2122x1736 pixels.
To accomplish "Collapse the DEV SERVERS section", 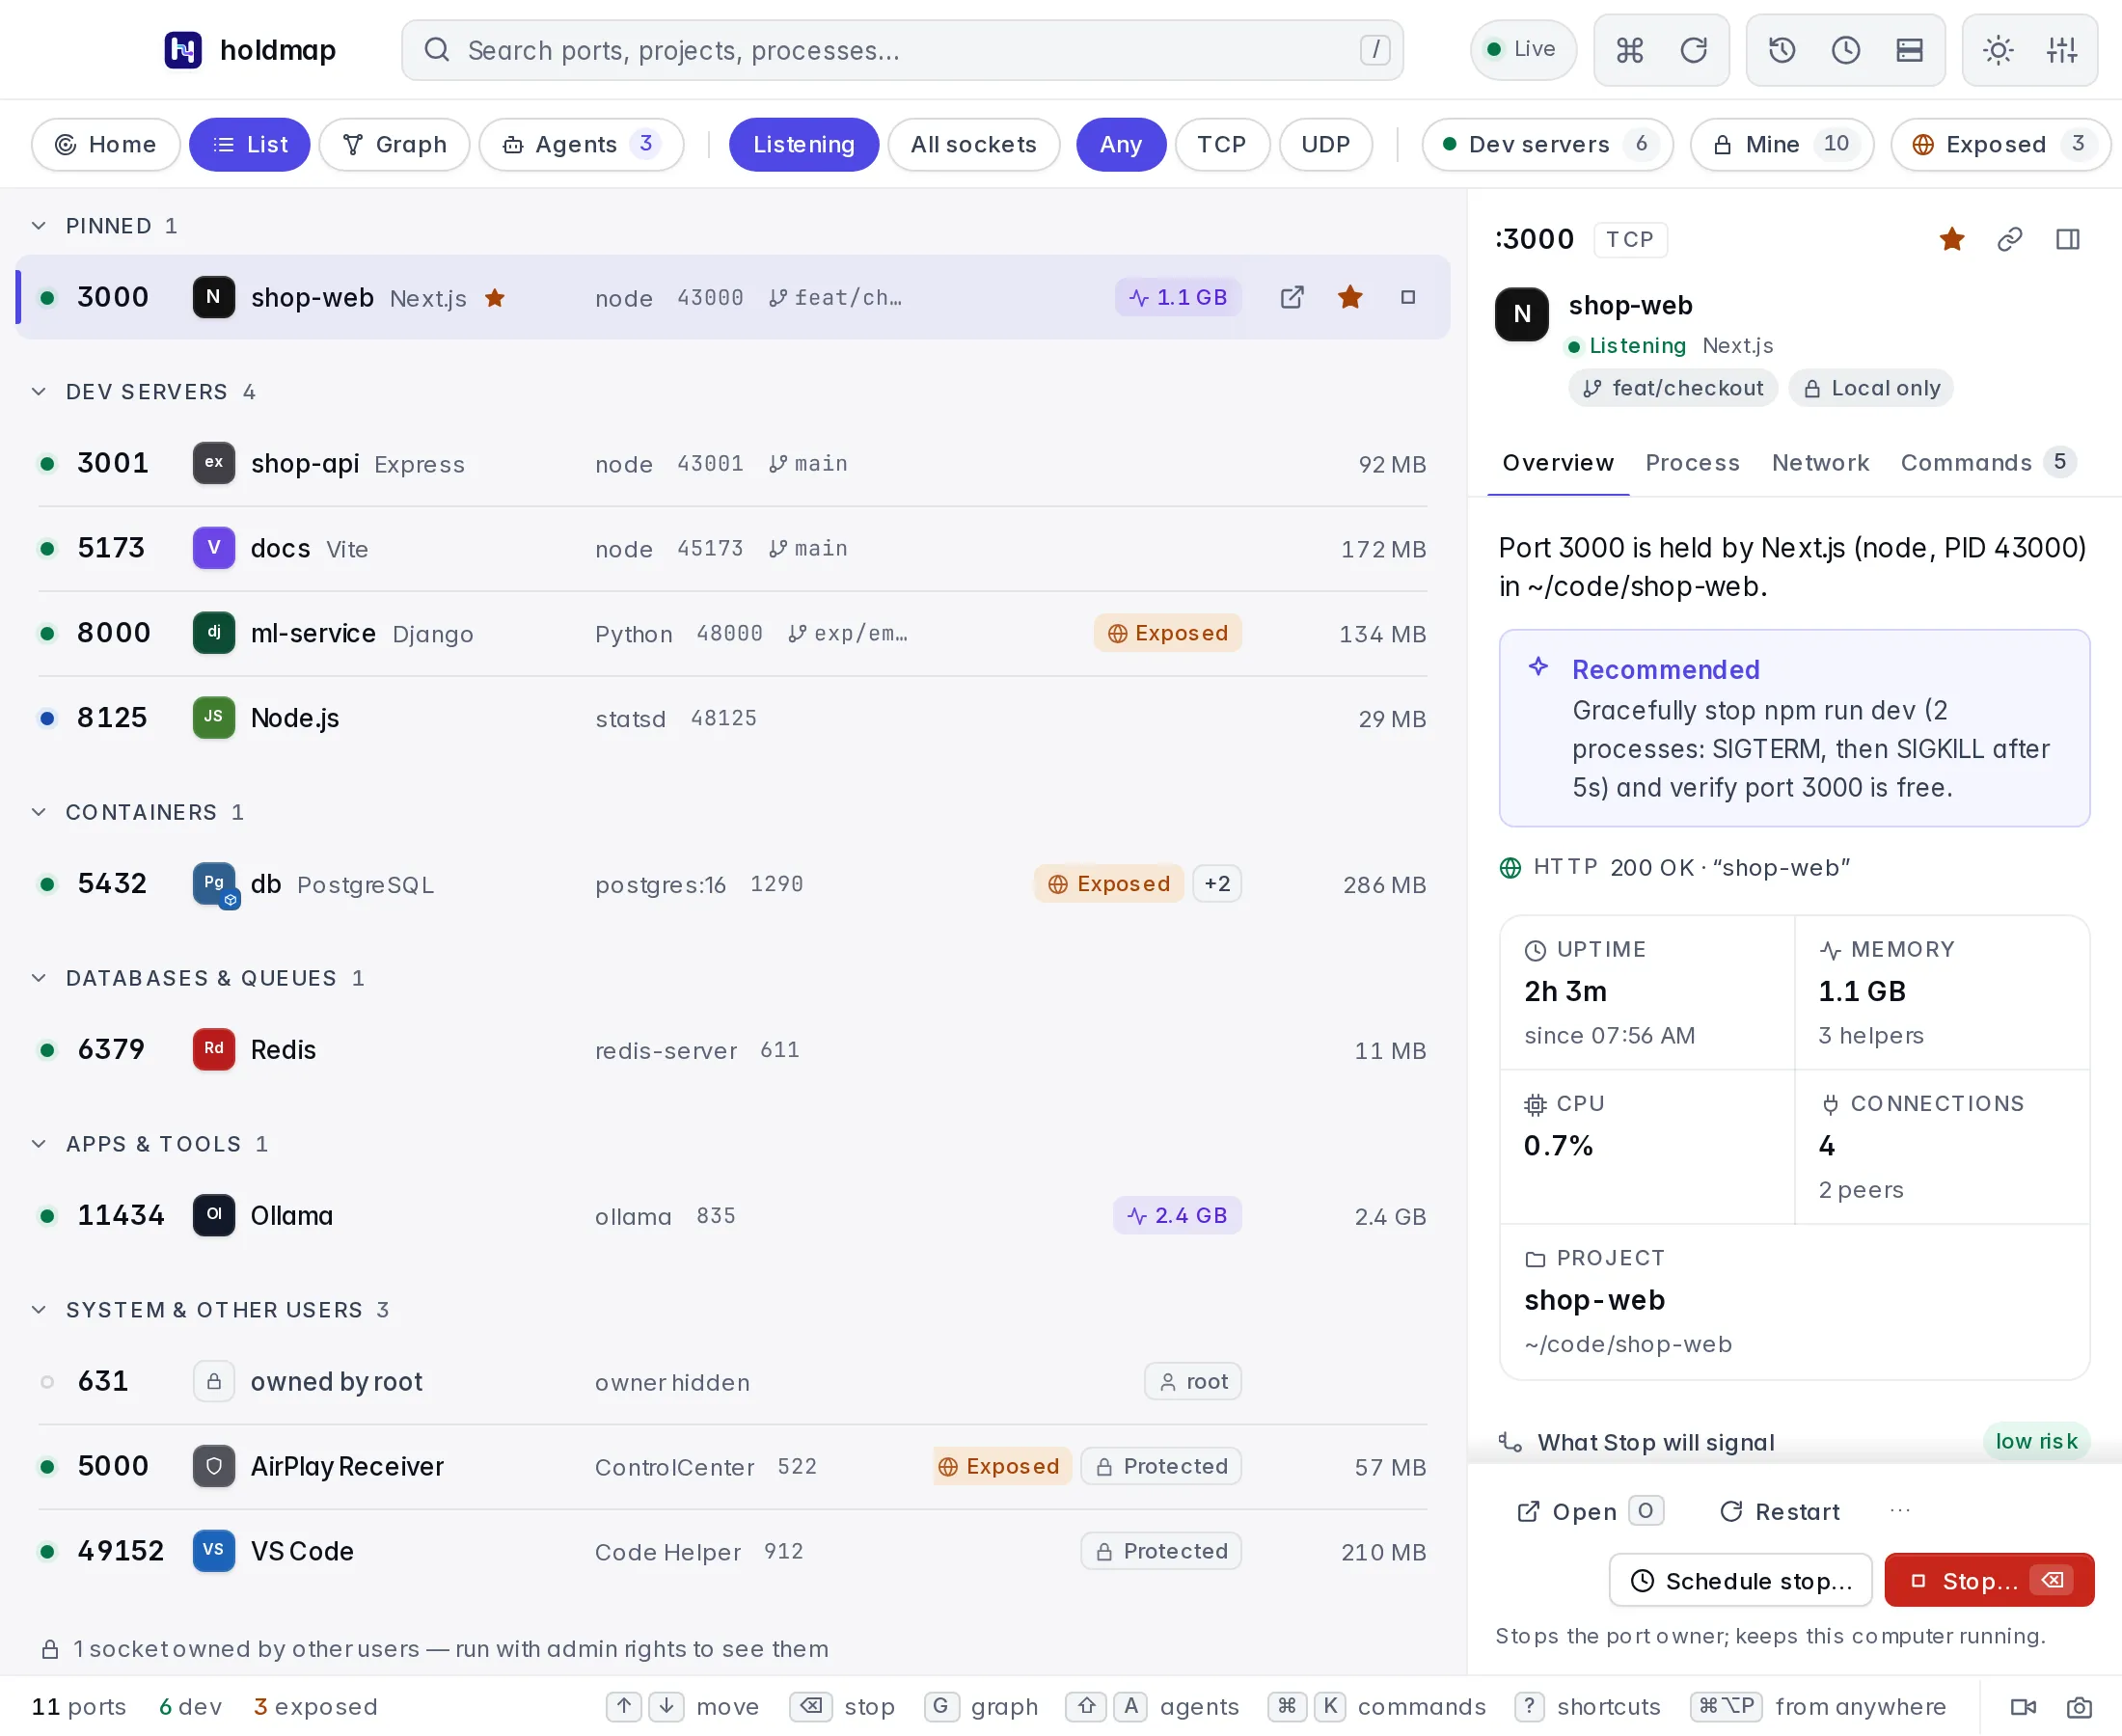I will click(x=143, y=392).
